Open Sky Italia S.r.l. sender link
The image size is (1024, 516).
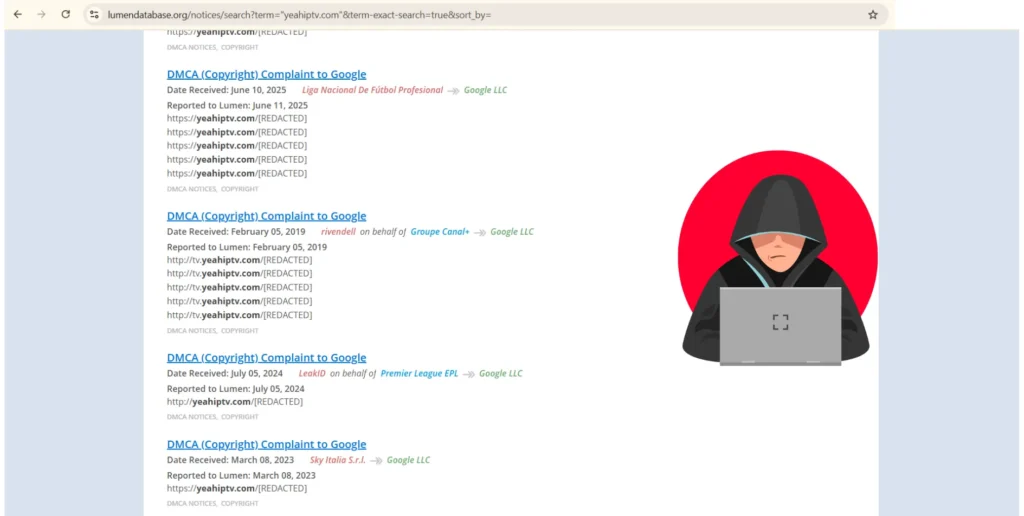(335, 460)
